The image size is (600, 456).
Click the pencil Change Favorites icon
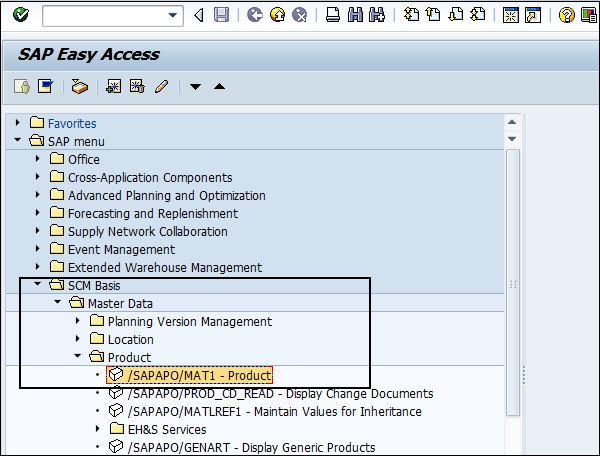(x=162, y=87)
